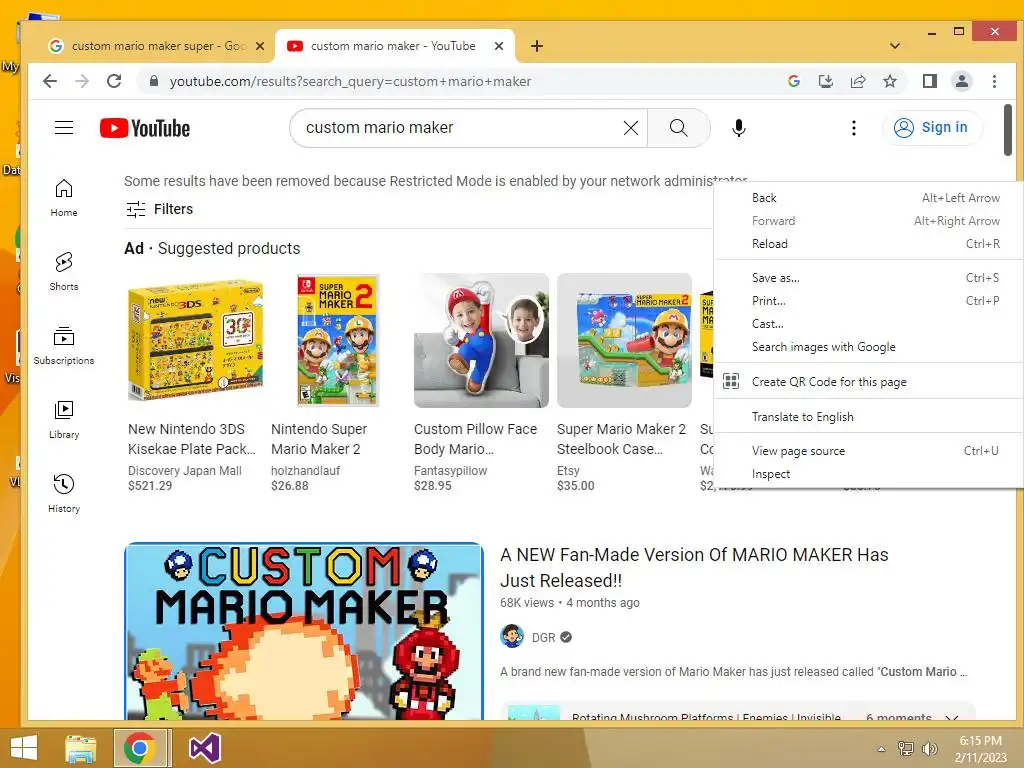Viewport: 1024px width, 768px height.
Task: Choose Back from context menu
Action: [x=869, y=198]
